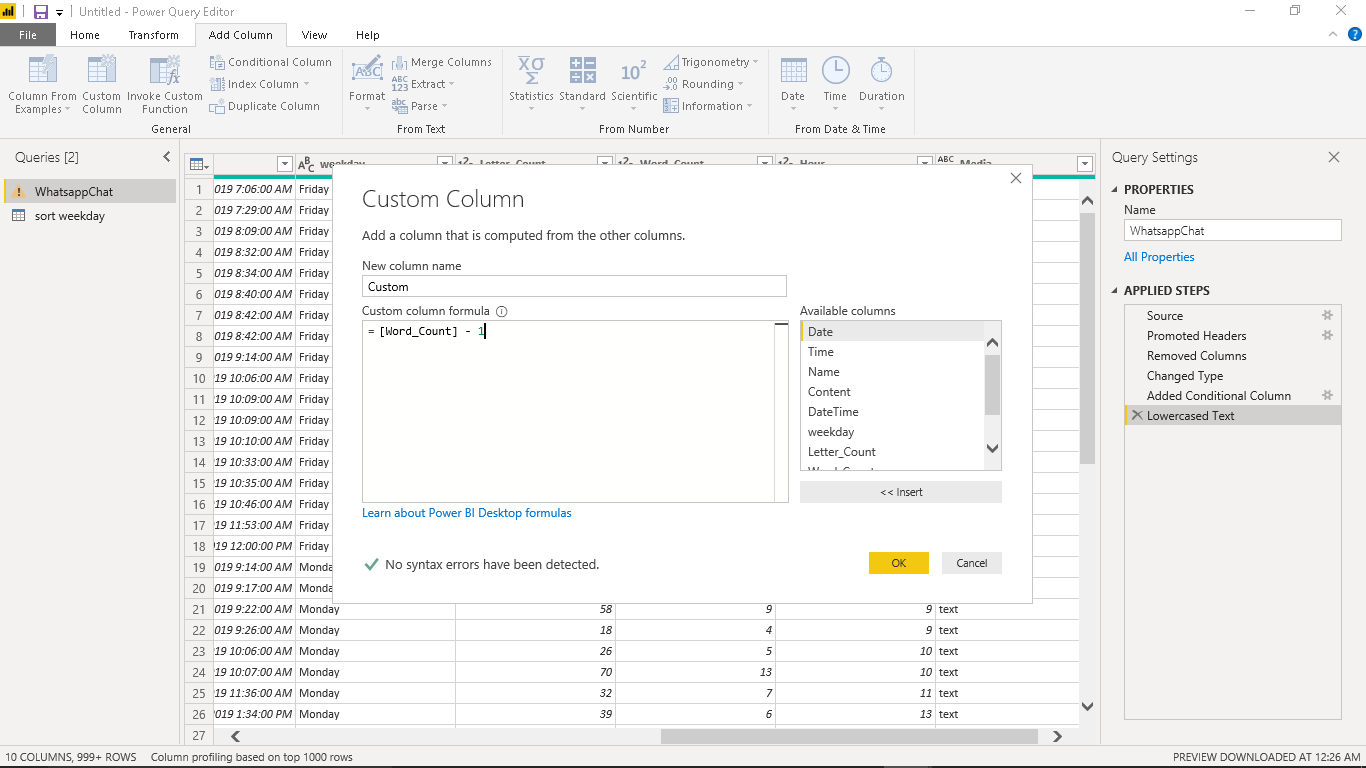Viewport: 1366px width, 768px height.
Task: Expand the Index Column dropdown
Action: click(306, 84)
